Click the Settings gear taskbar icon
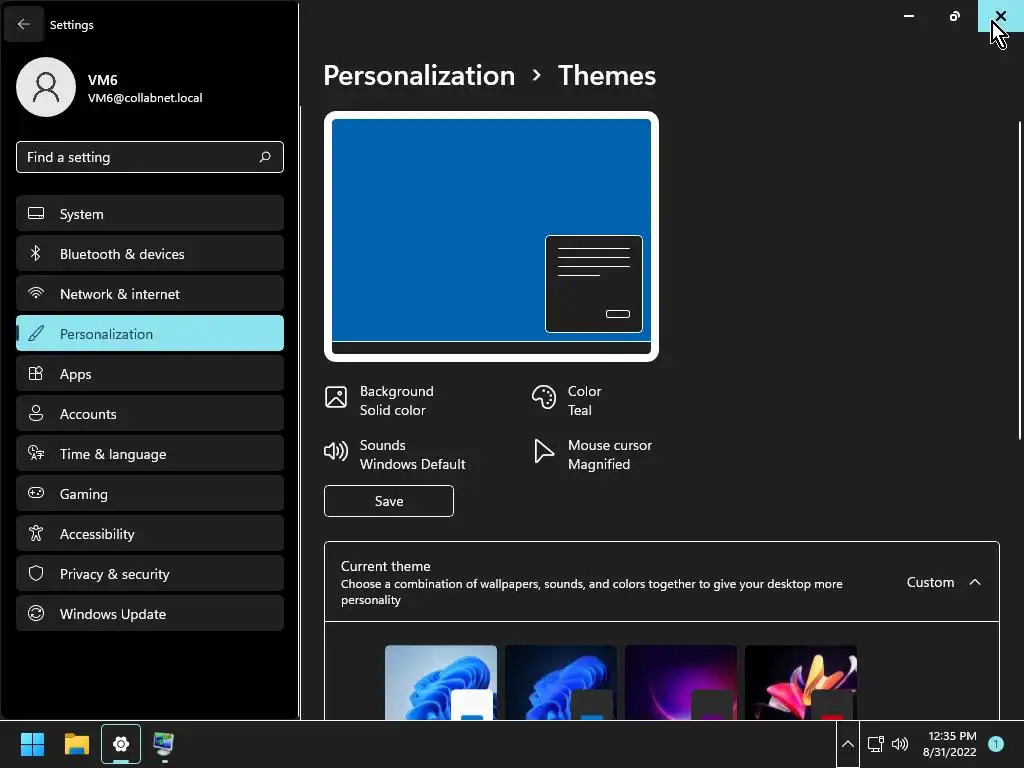This screenshot has height=768, width=1024. (x=121, y=744)
